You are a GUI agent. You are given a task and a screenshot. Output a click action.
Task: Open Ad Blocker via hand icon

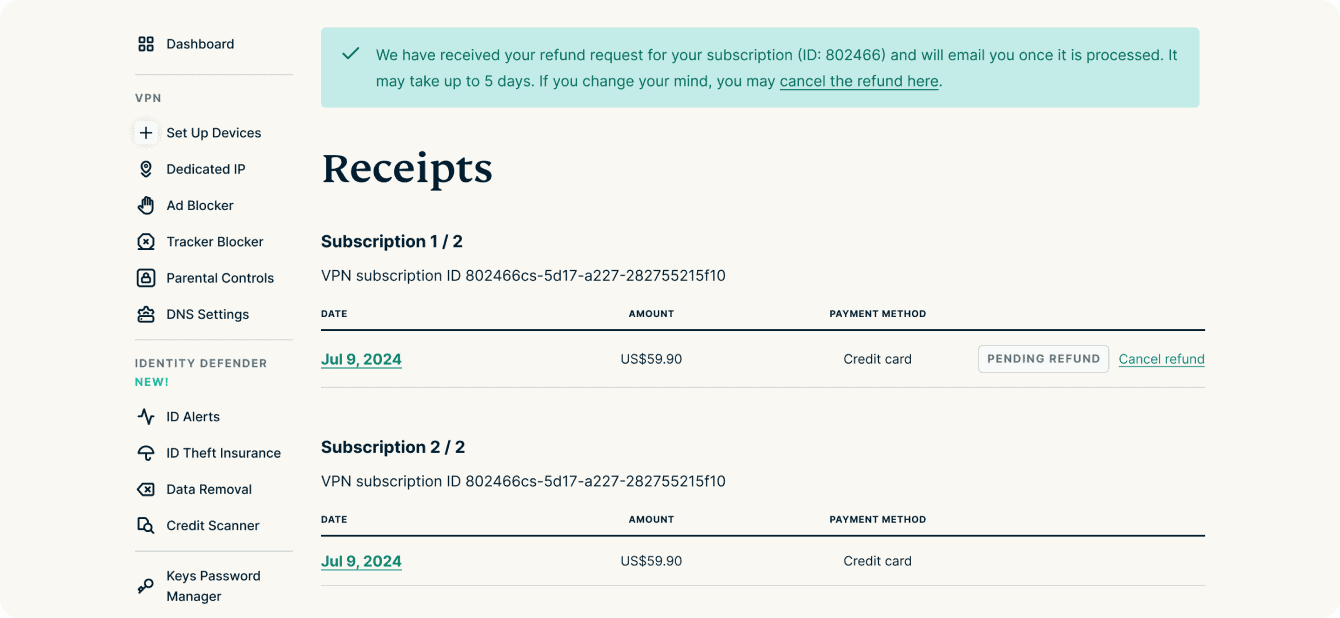(x=146, y=205)
